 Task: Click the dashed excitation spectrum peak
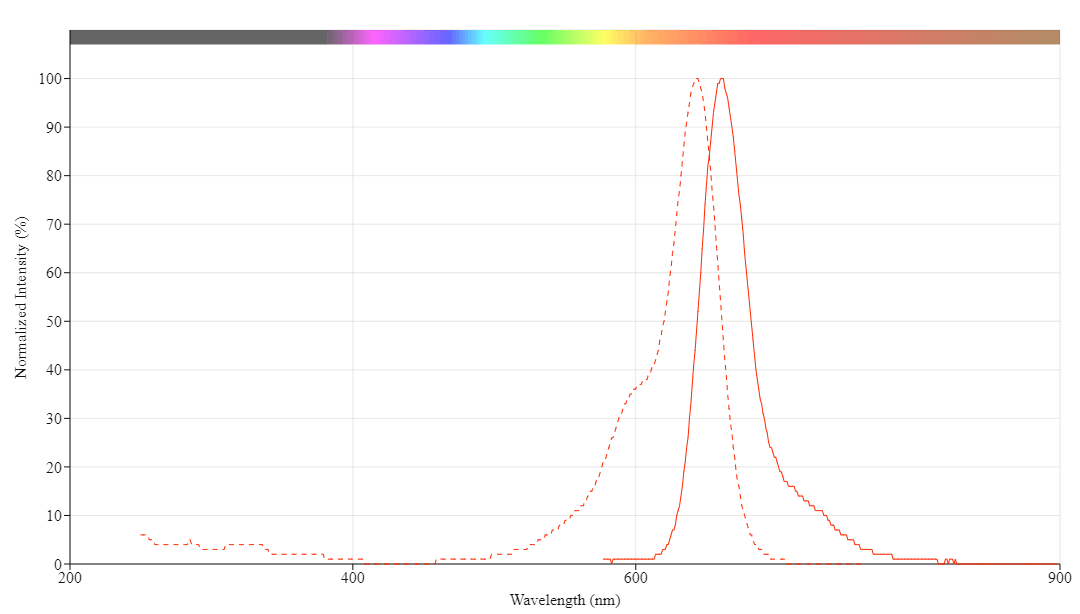(697, 80)
